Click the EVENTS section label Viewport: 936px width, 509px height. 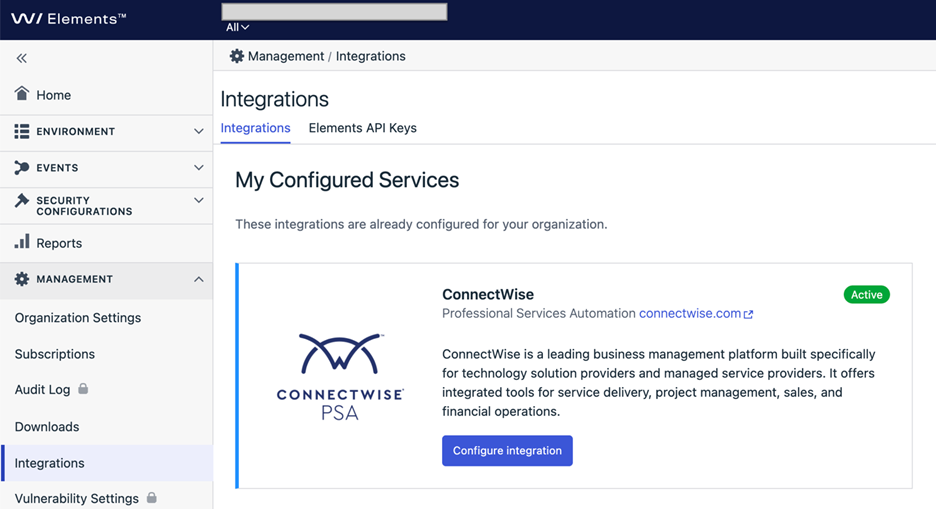point(57,168)
